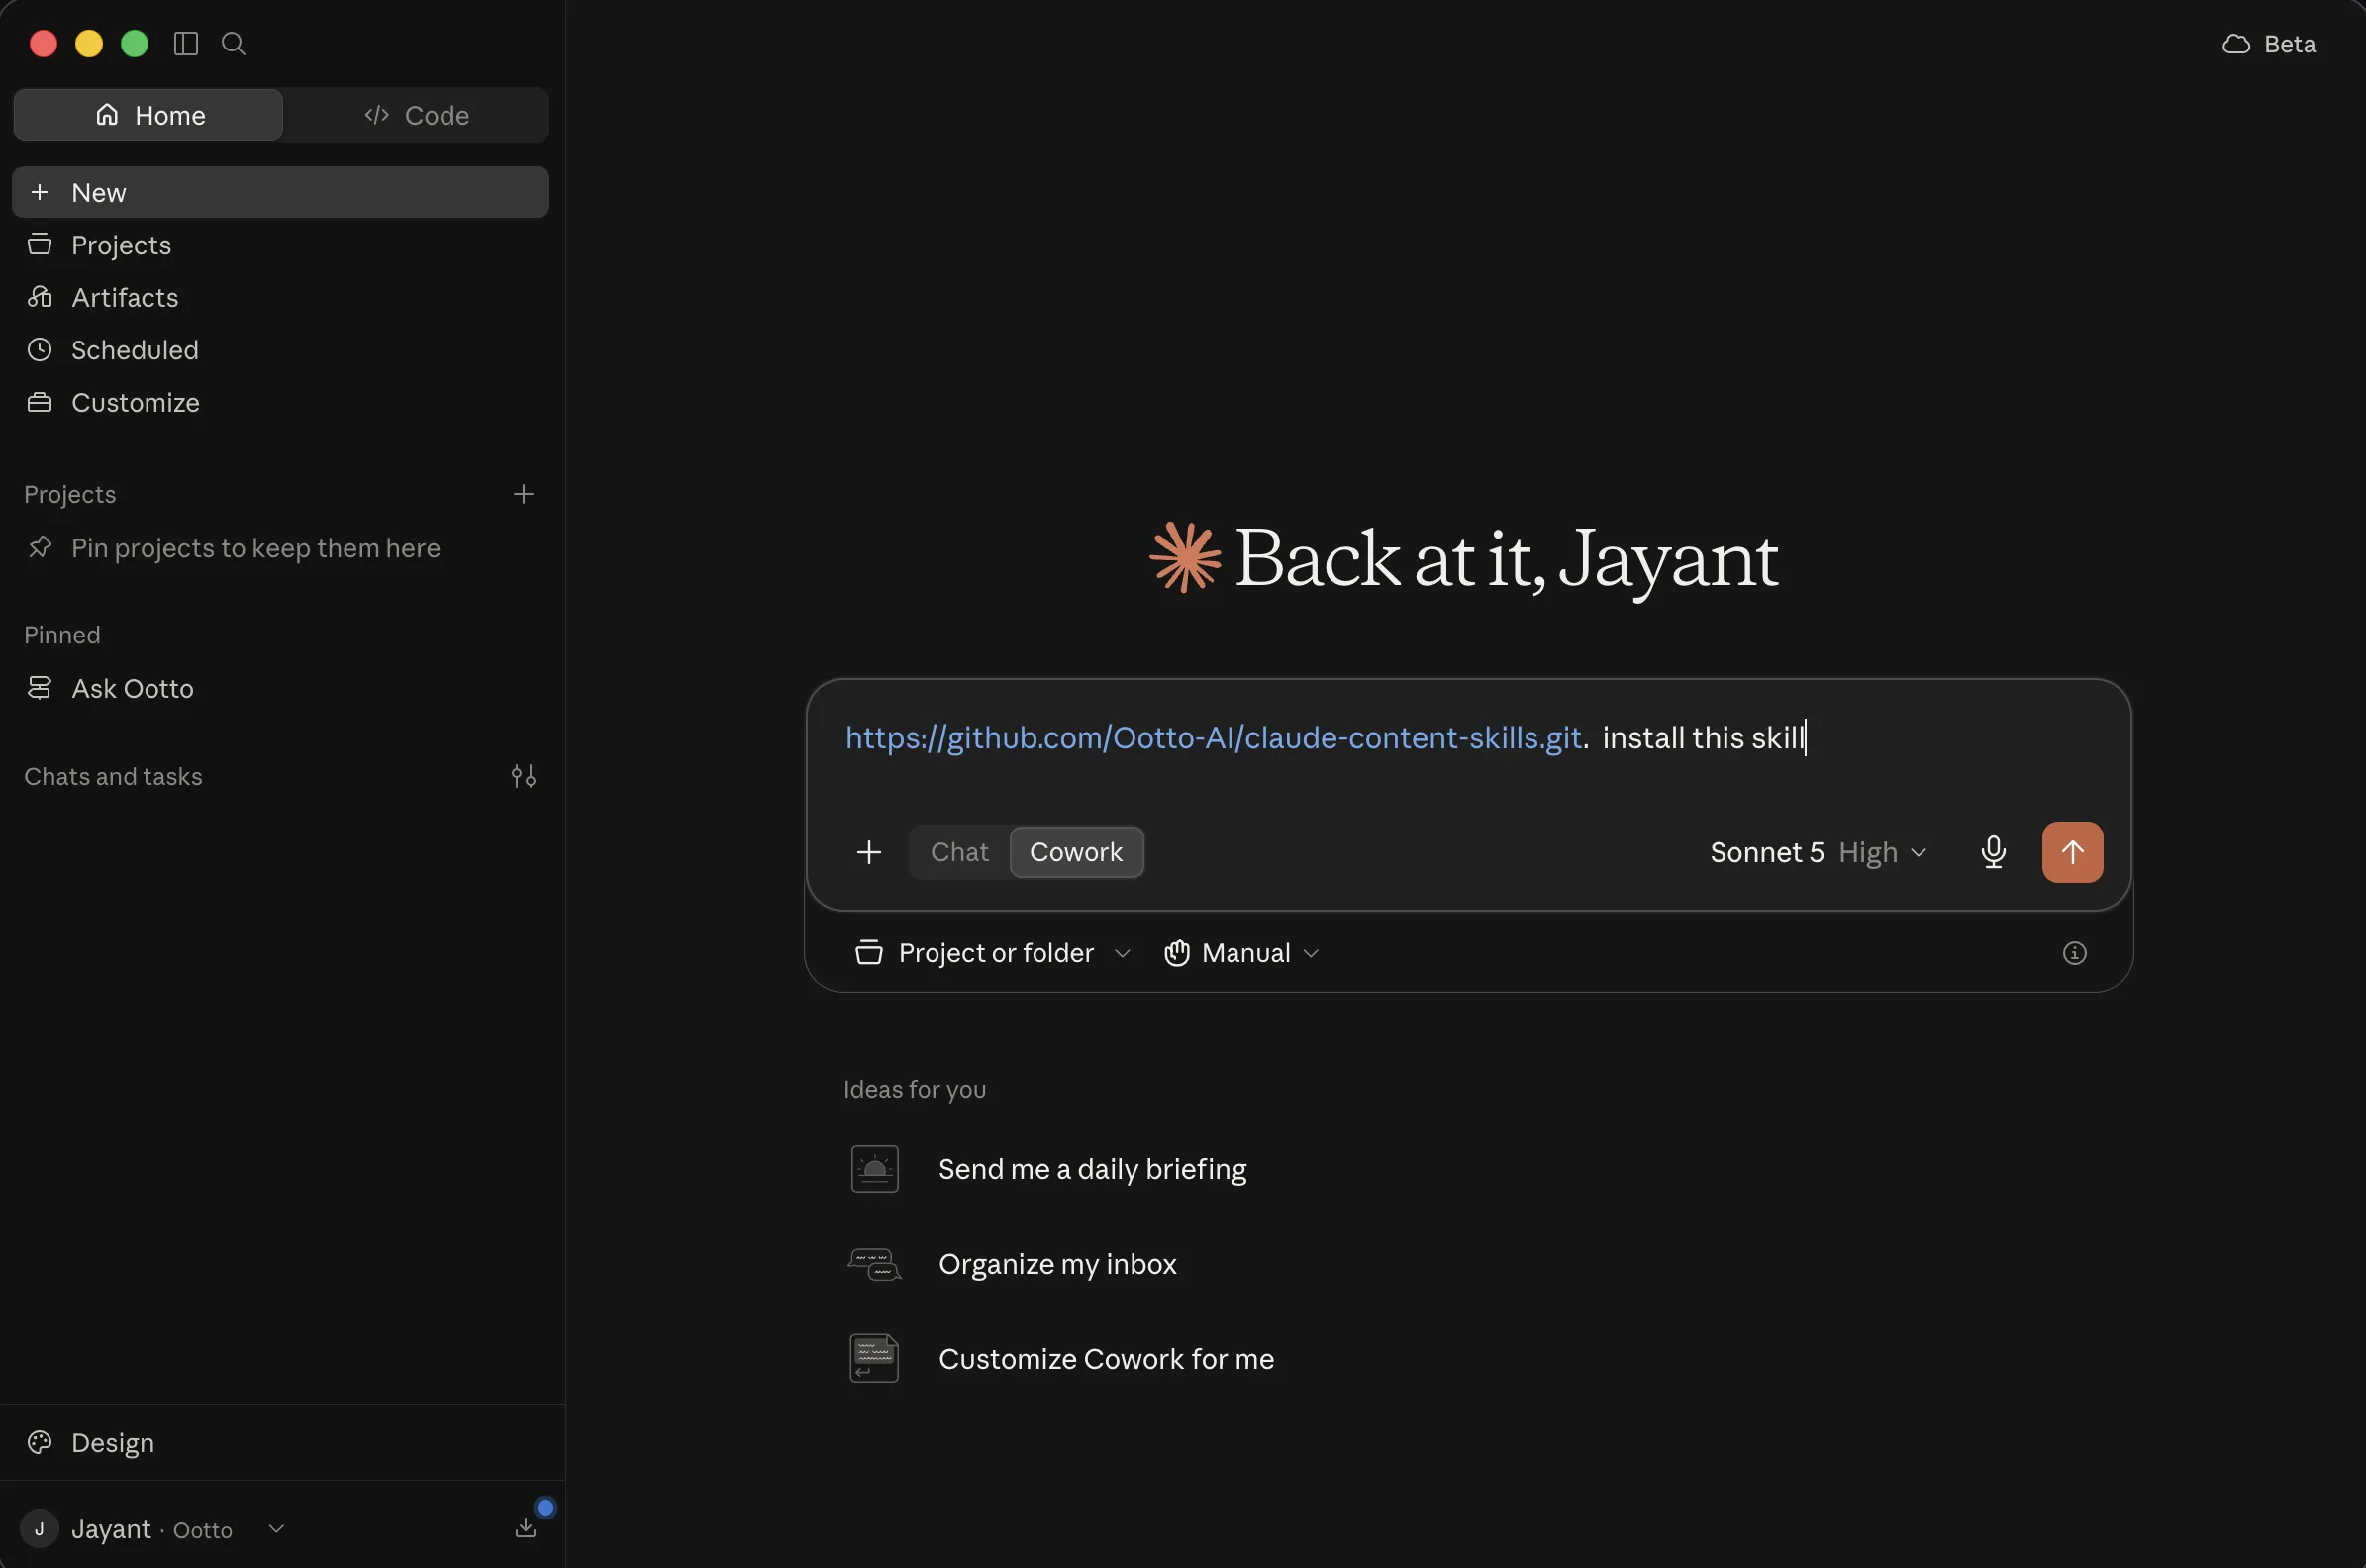The height and width of the screenshot is (1568, 2366).
Task: Click the plus attachment icon in composer
Action: tap(869, 852)
